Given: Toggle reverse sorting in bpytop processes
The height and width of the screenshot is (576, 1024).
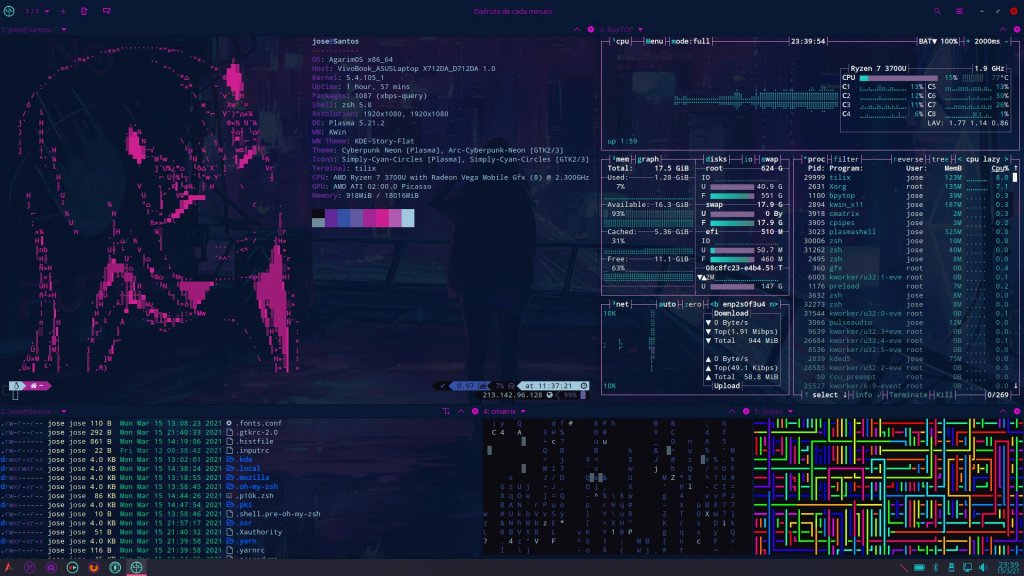Looking at the screenshot, I should click(908, 158).
